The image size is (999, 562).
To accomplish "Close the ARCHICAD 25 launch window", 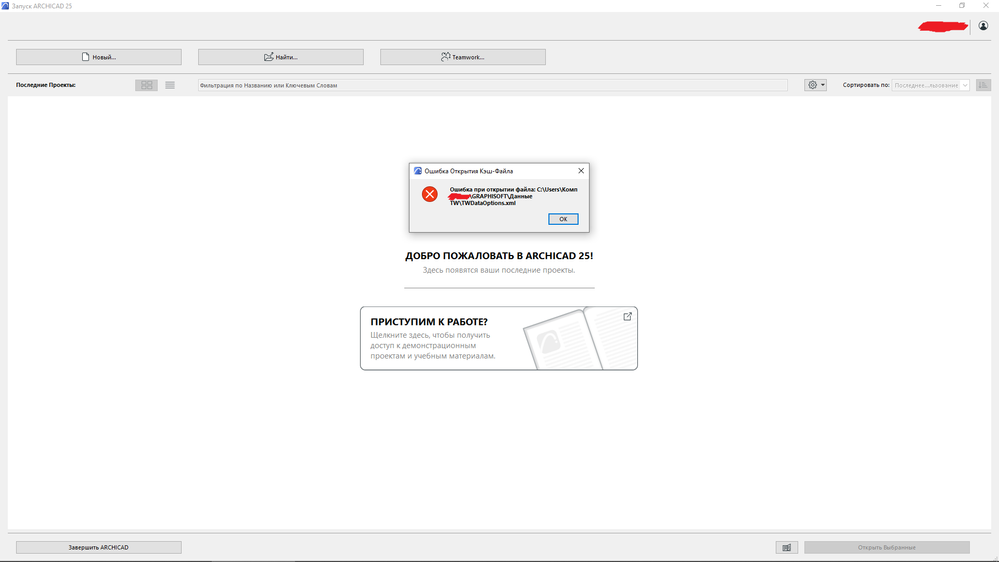I will tap(986, 6).
